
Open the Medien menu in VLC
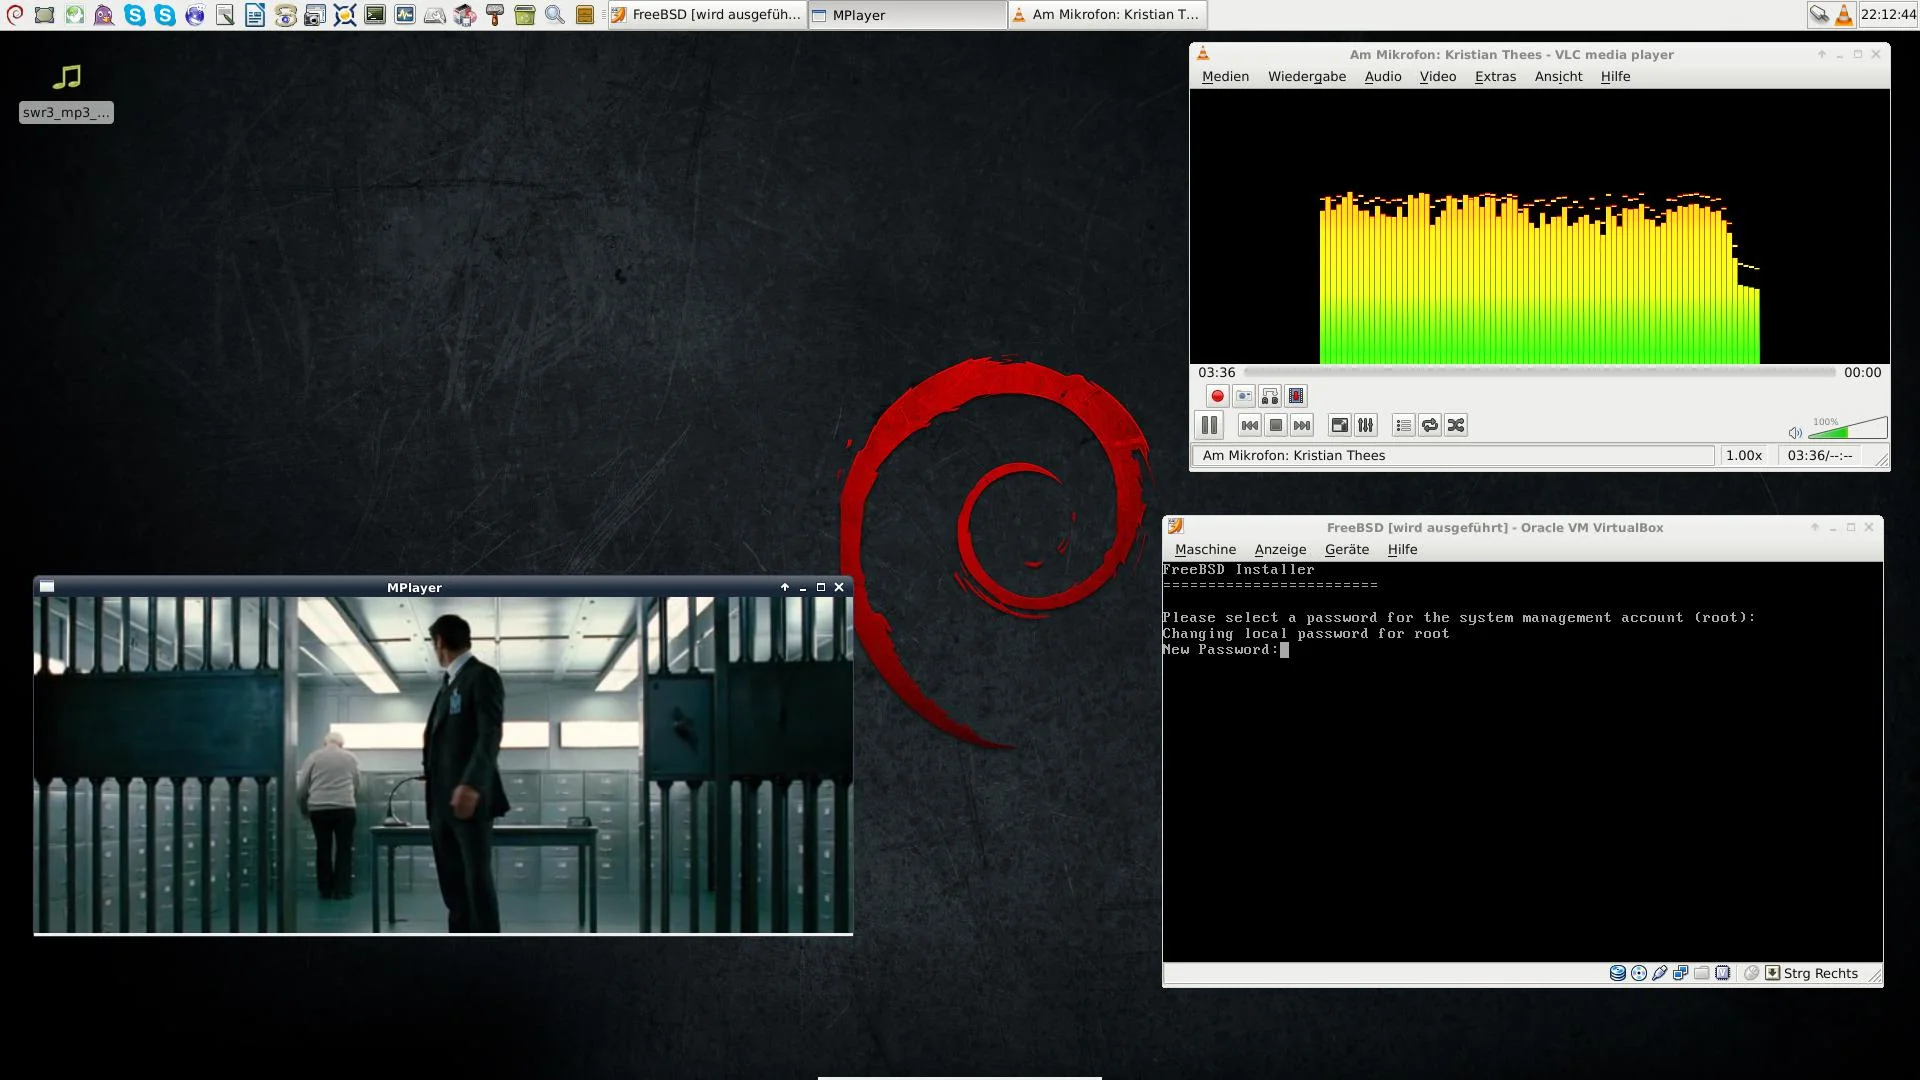pyautogui.click(x=1225, y=77)
